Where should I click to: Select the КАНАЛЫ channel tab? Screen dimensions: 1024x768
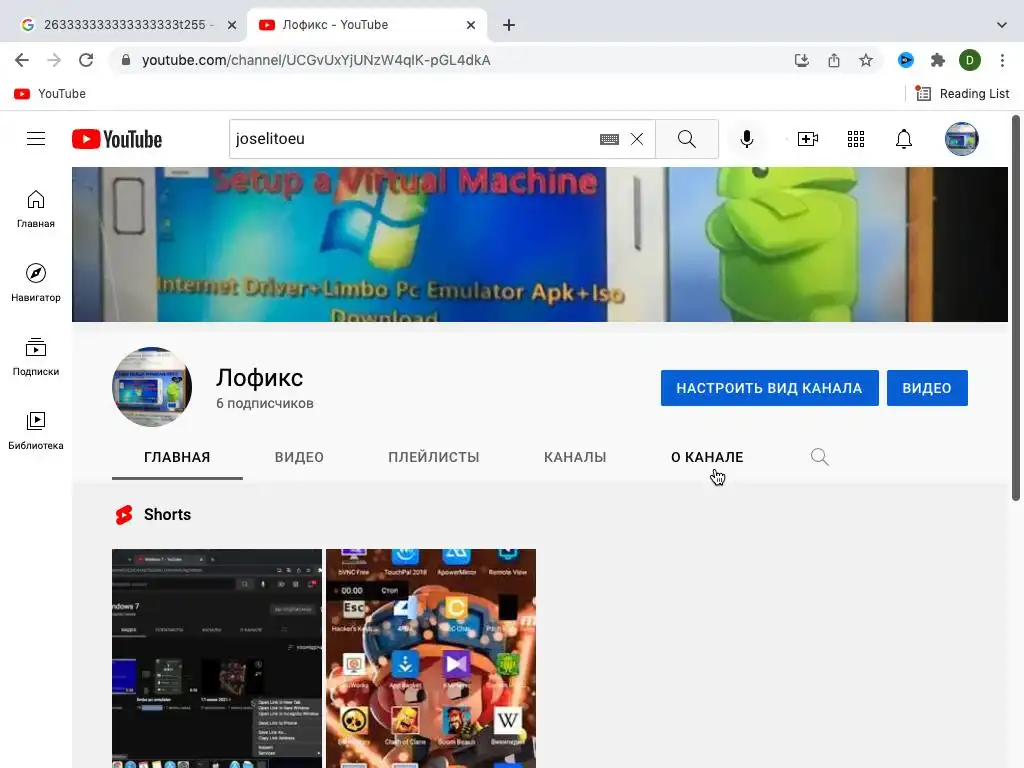point(575,457)
